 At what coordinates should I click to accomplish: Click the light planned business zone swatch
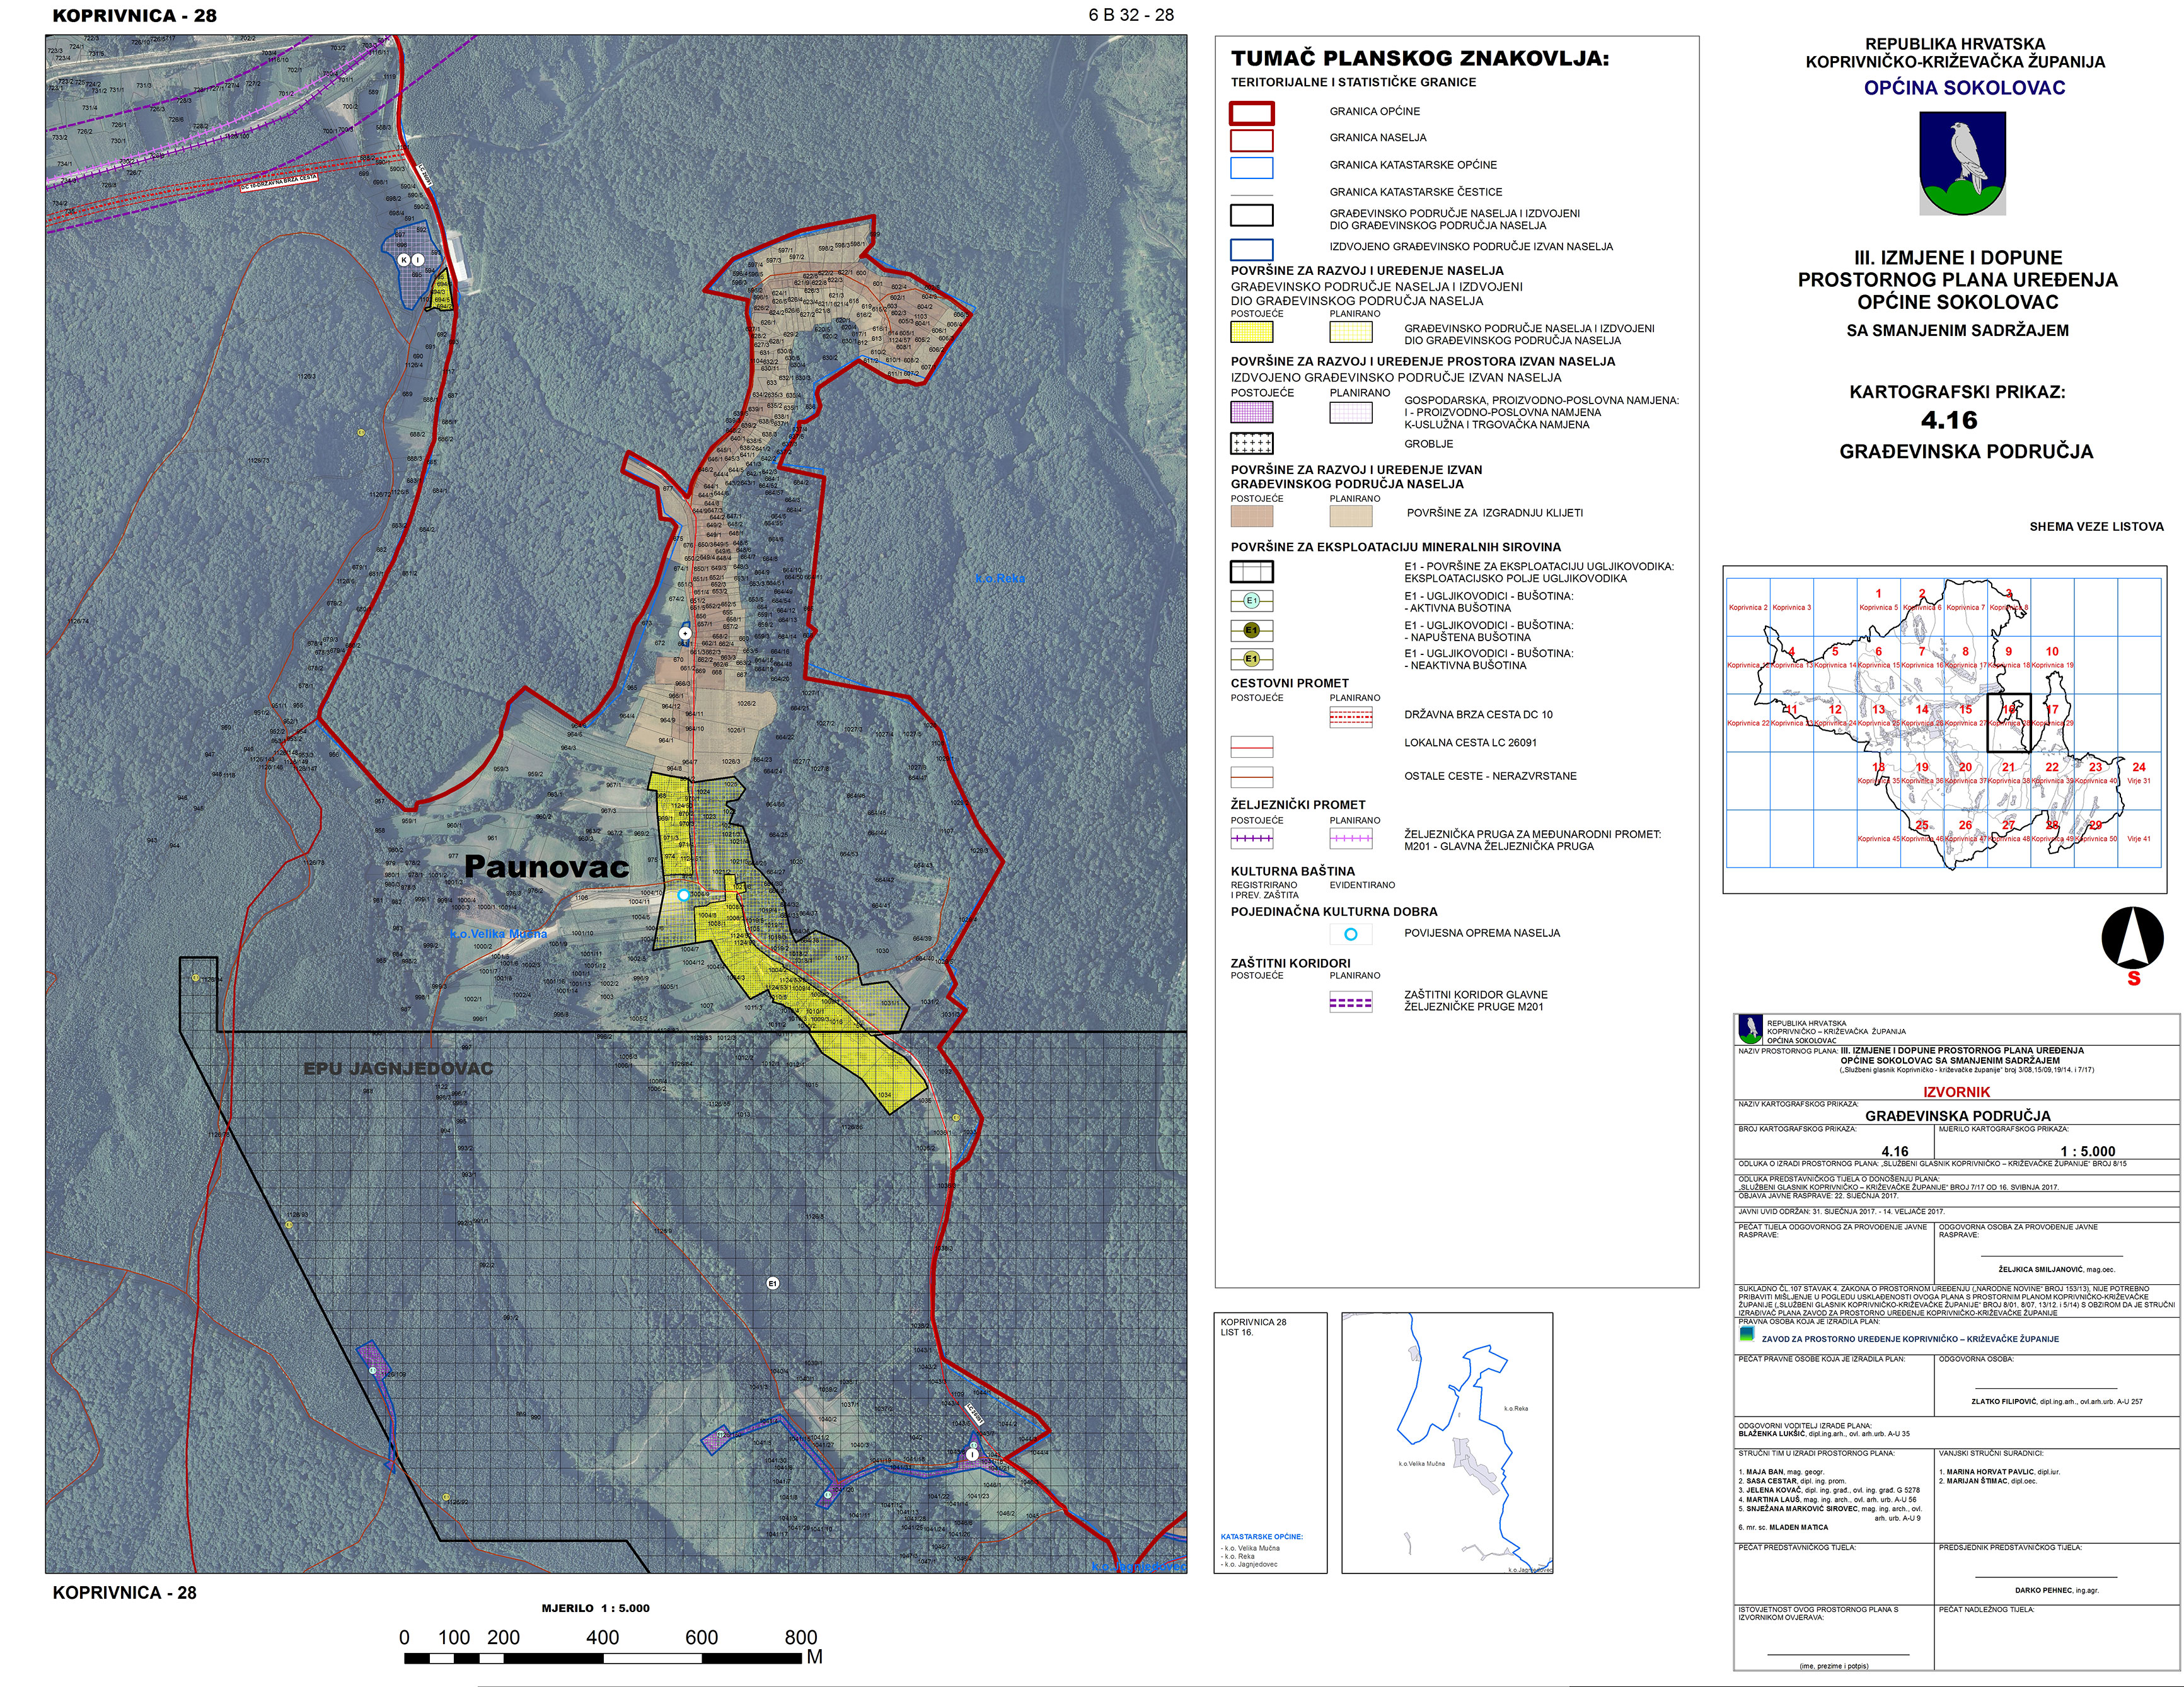click(x=1351, y=411)
